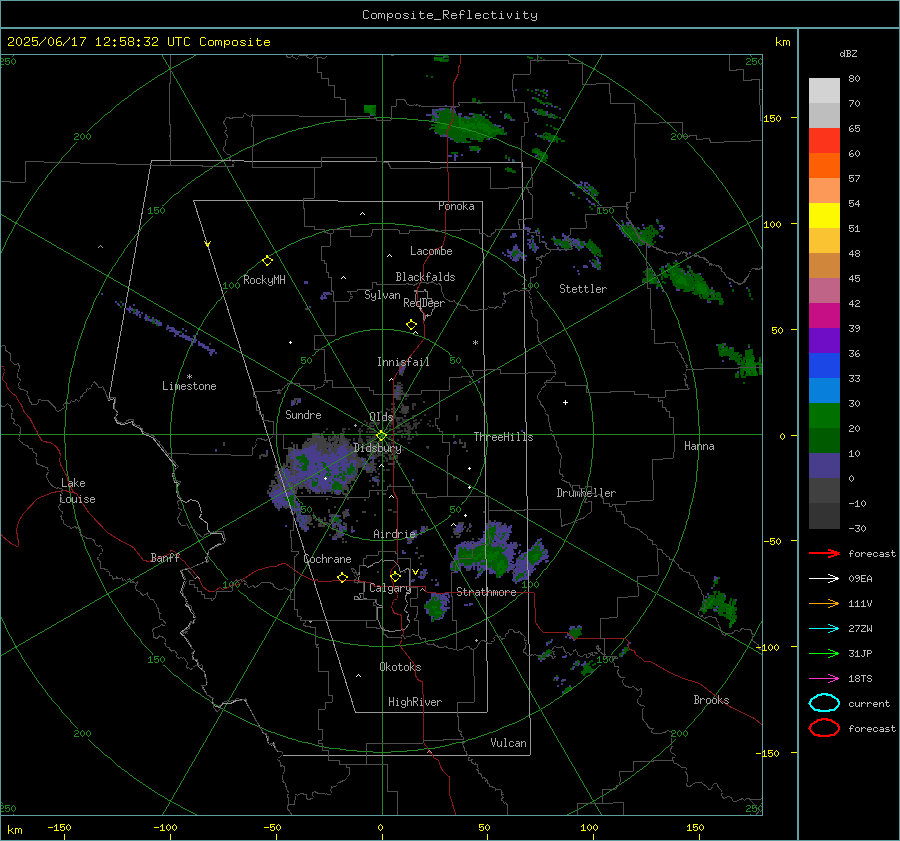Viewport: 900px width, 841px height.
Task: Click the Okotoks city label
Action: coord(400,667)
